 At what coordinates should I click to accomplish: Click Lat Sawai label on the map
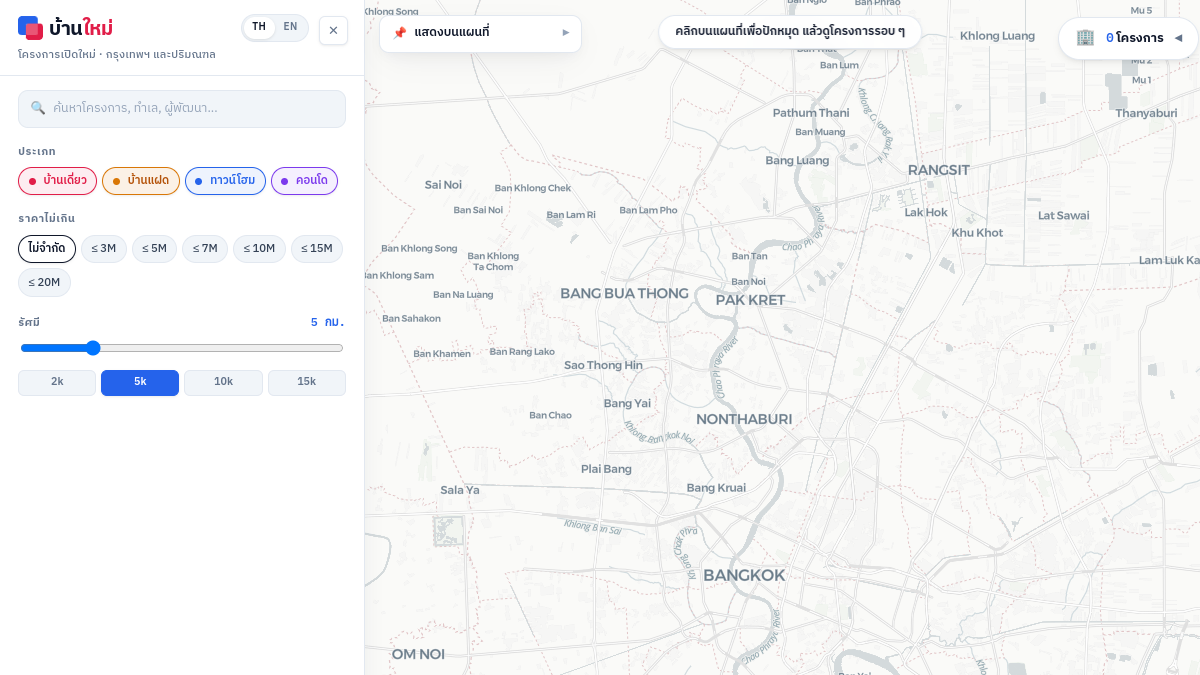pos(1064,215)
